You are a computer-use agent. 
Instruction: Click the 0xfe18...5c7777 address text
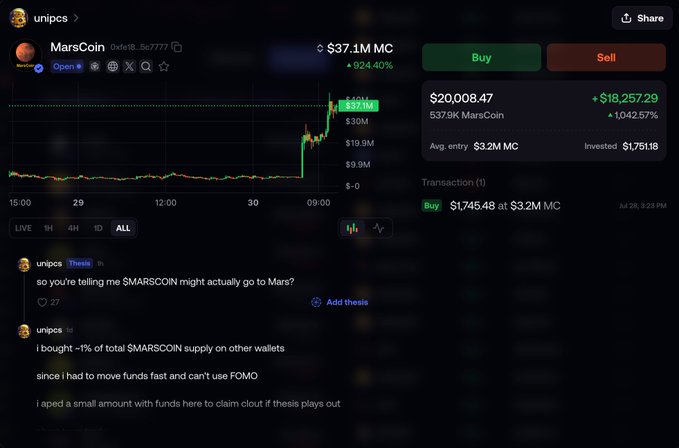139,47
